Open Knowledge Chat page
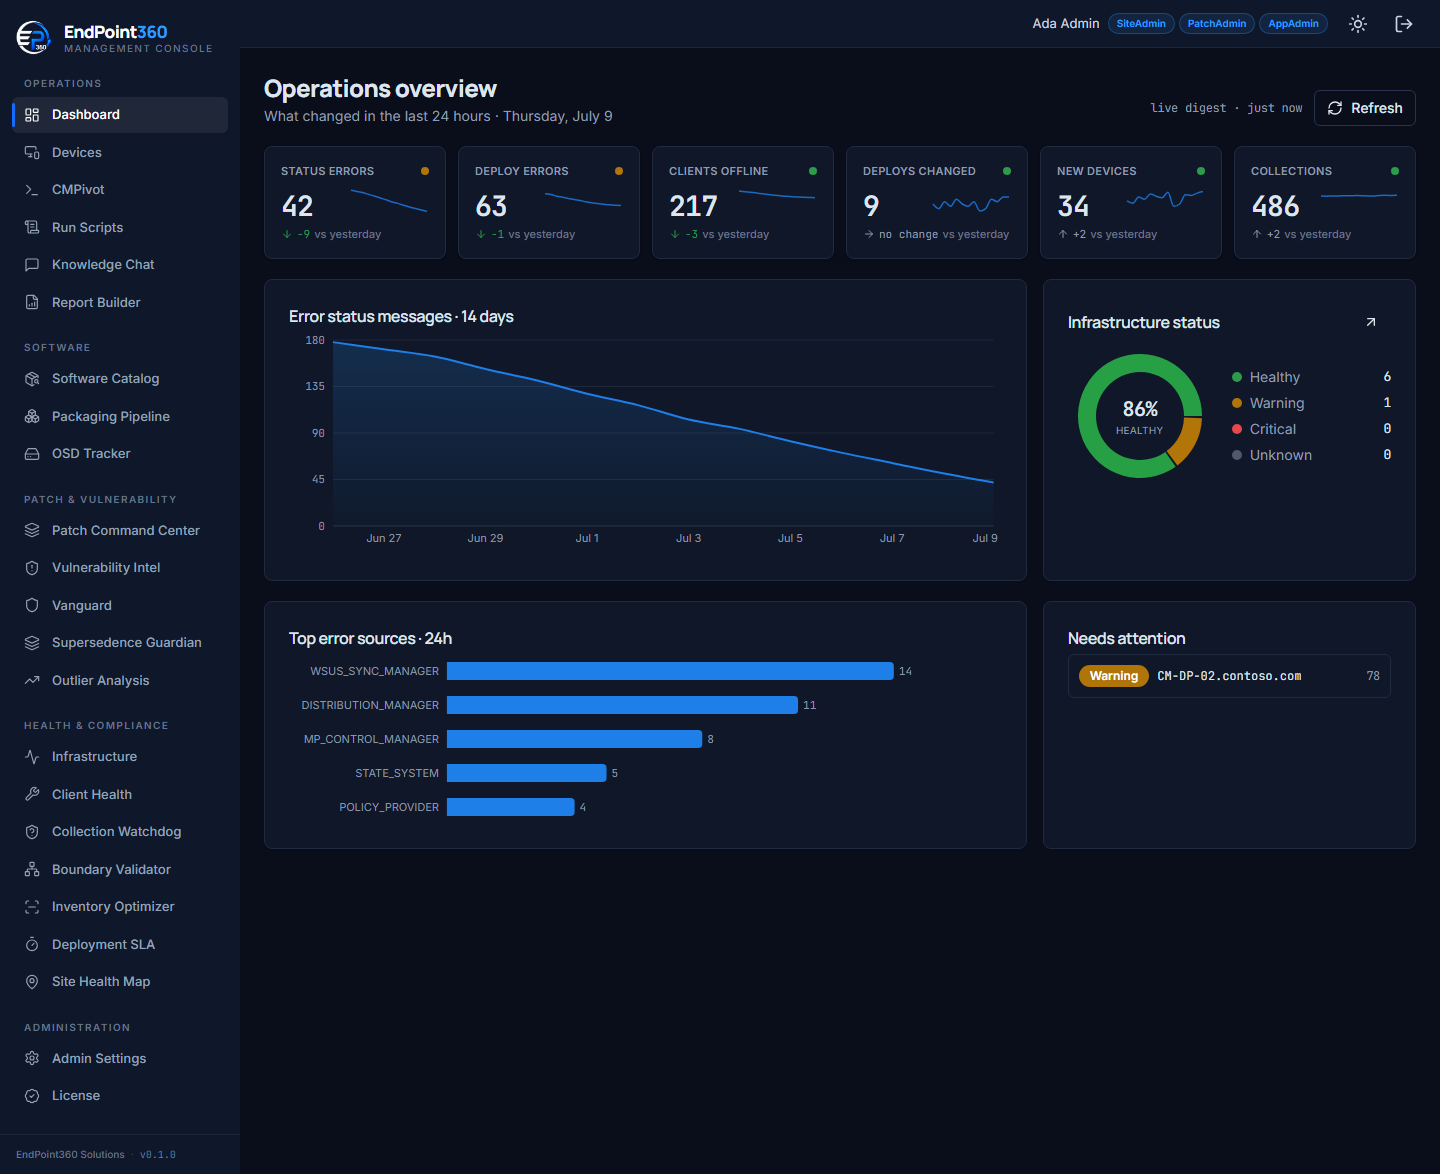1440x1174 pixels. coord(120,265)
